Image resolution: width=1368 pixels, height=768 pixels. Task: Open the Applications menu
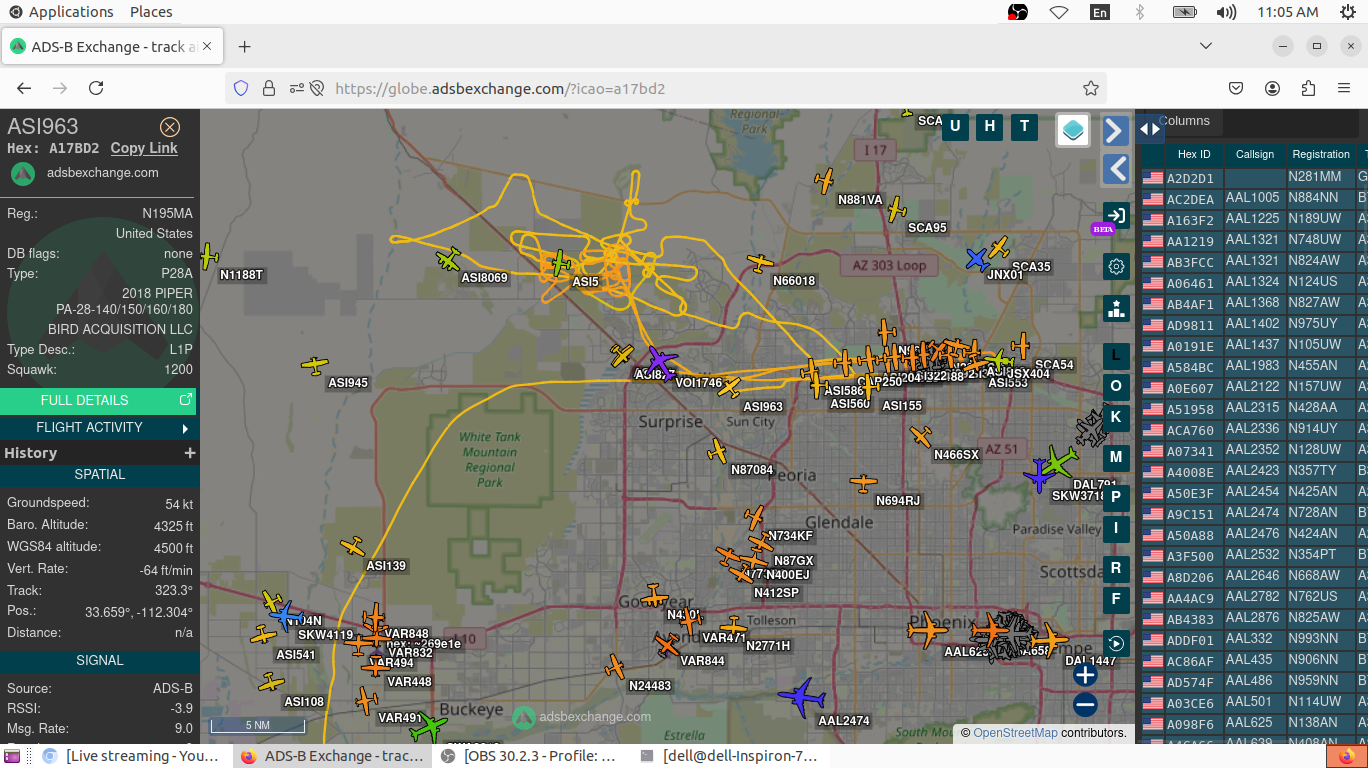click(x=62, y=12)
